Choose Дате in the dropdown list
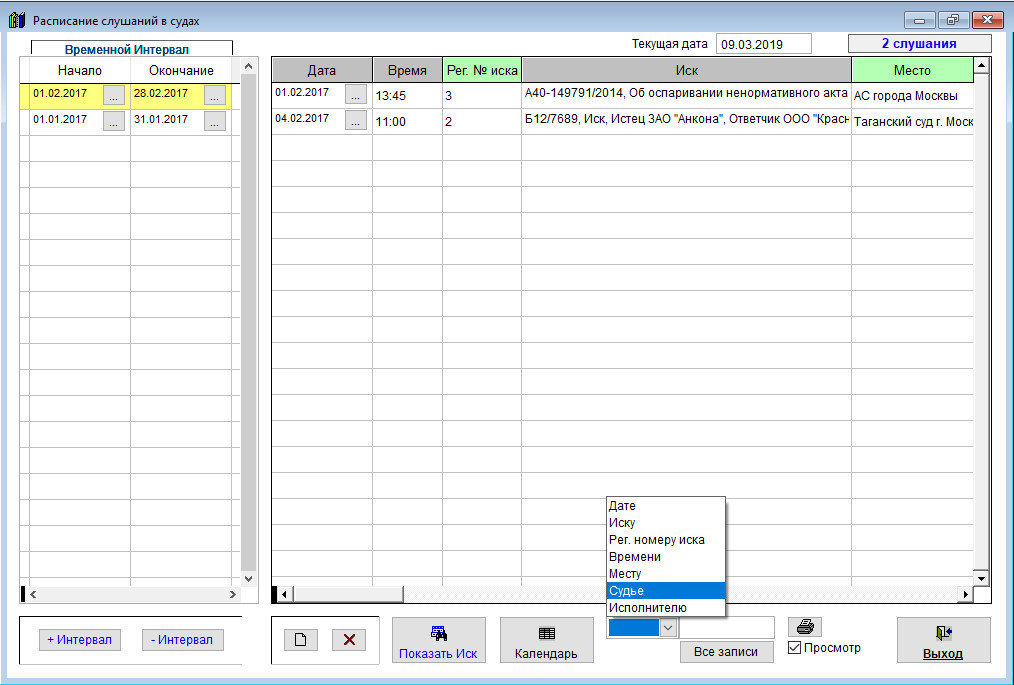1014x685 pixels. click(x=665, y=506)
